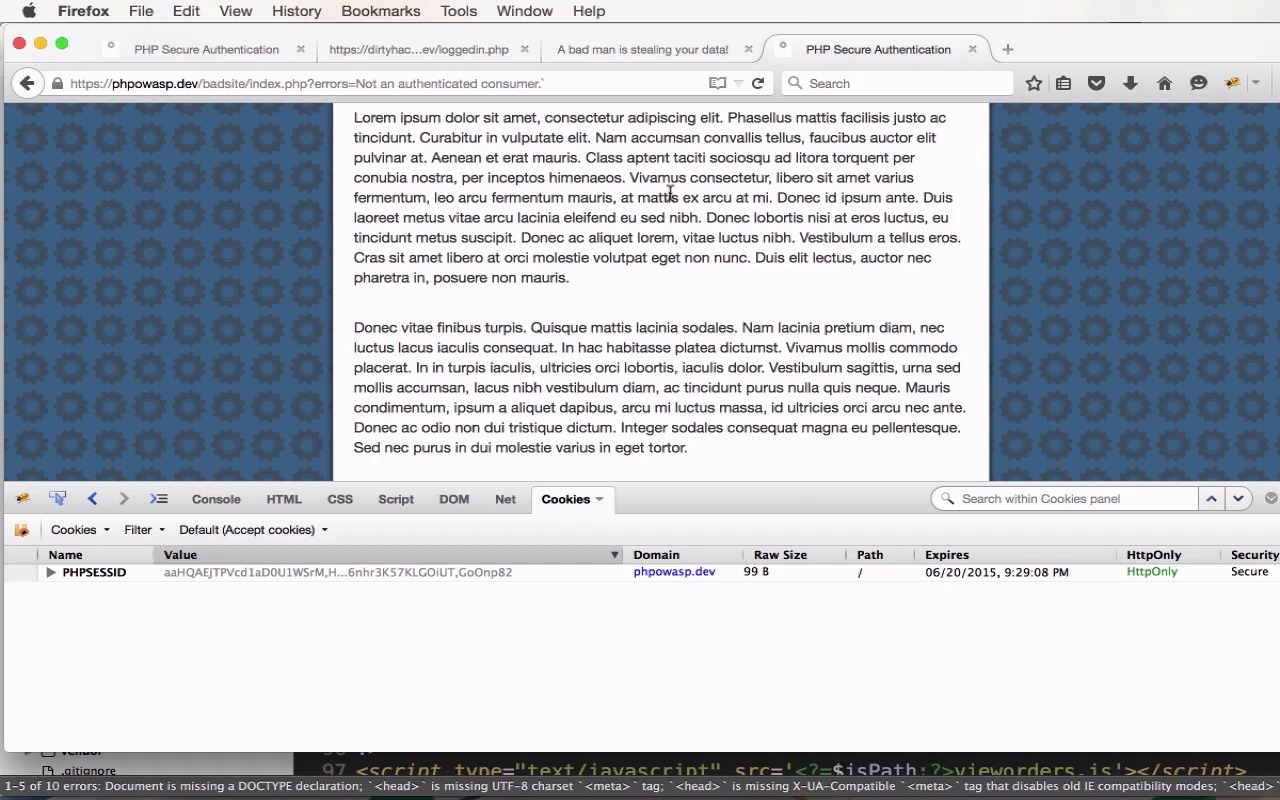Click the Value column sort arrow

(615, 555)
